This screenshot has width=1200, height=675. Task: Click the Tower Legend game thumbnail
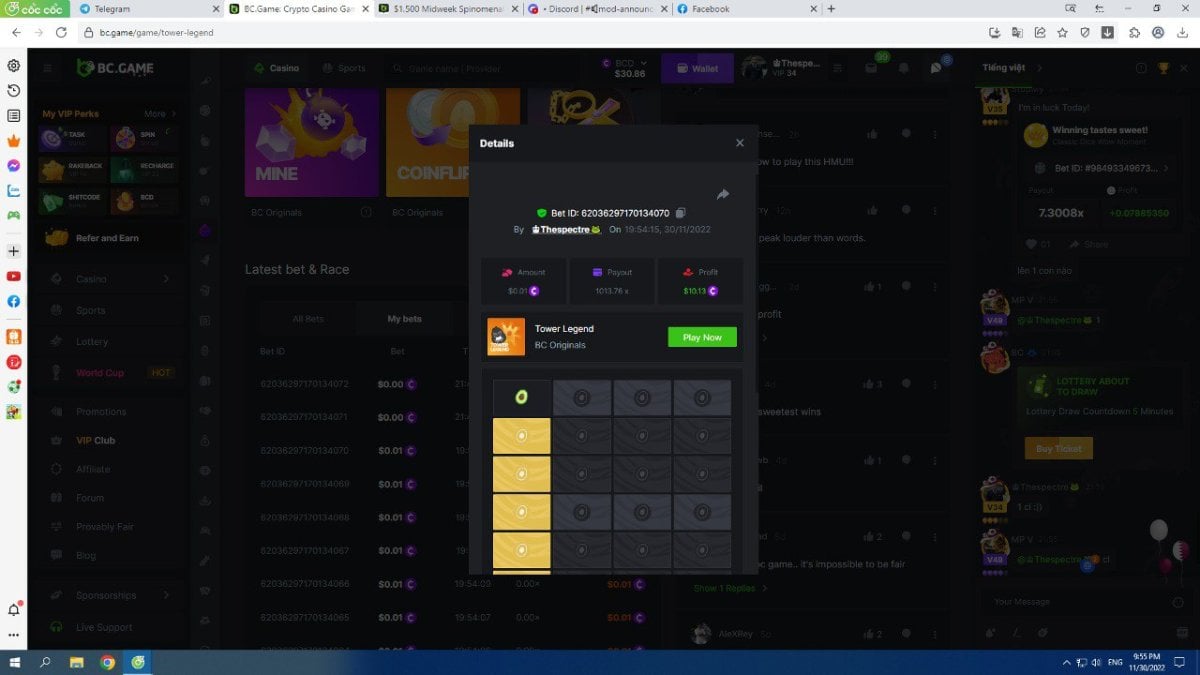(x=506, y=337)
